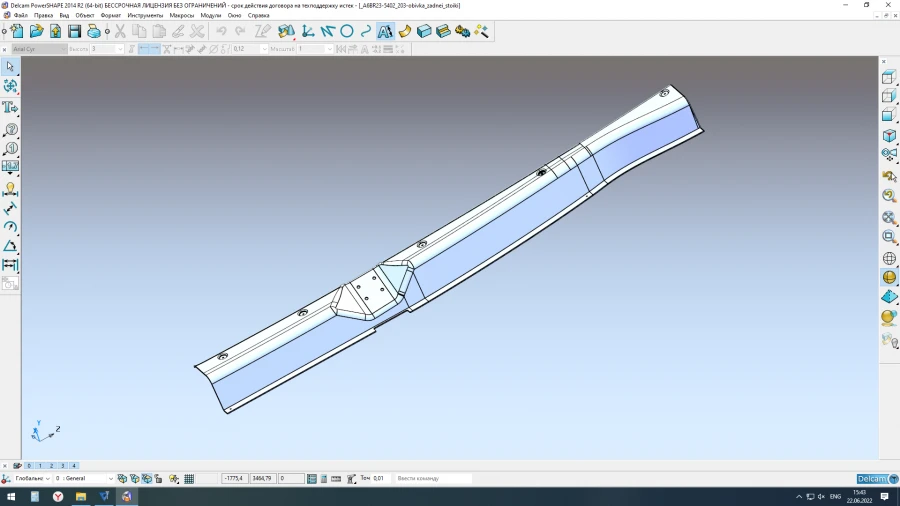Select the Arc creation tool
Image resolution: width=900 pixels, height=506 pixels.
(366, 31)
